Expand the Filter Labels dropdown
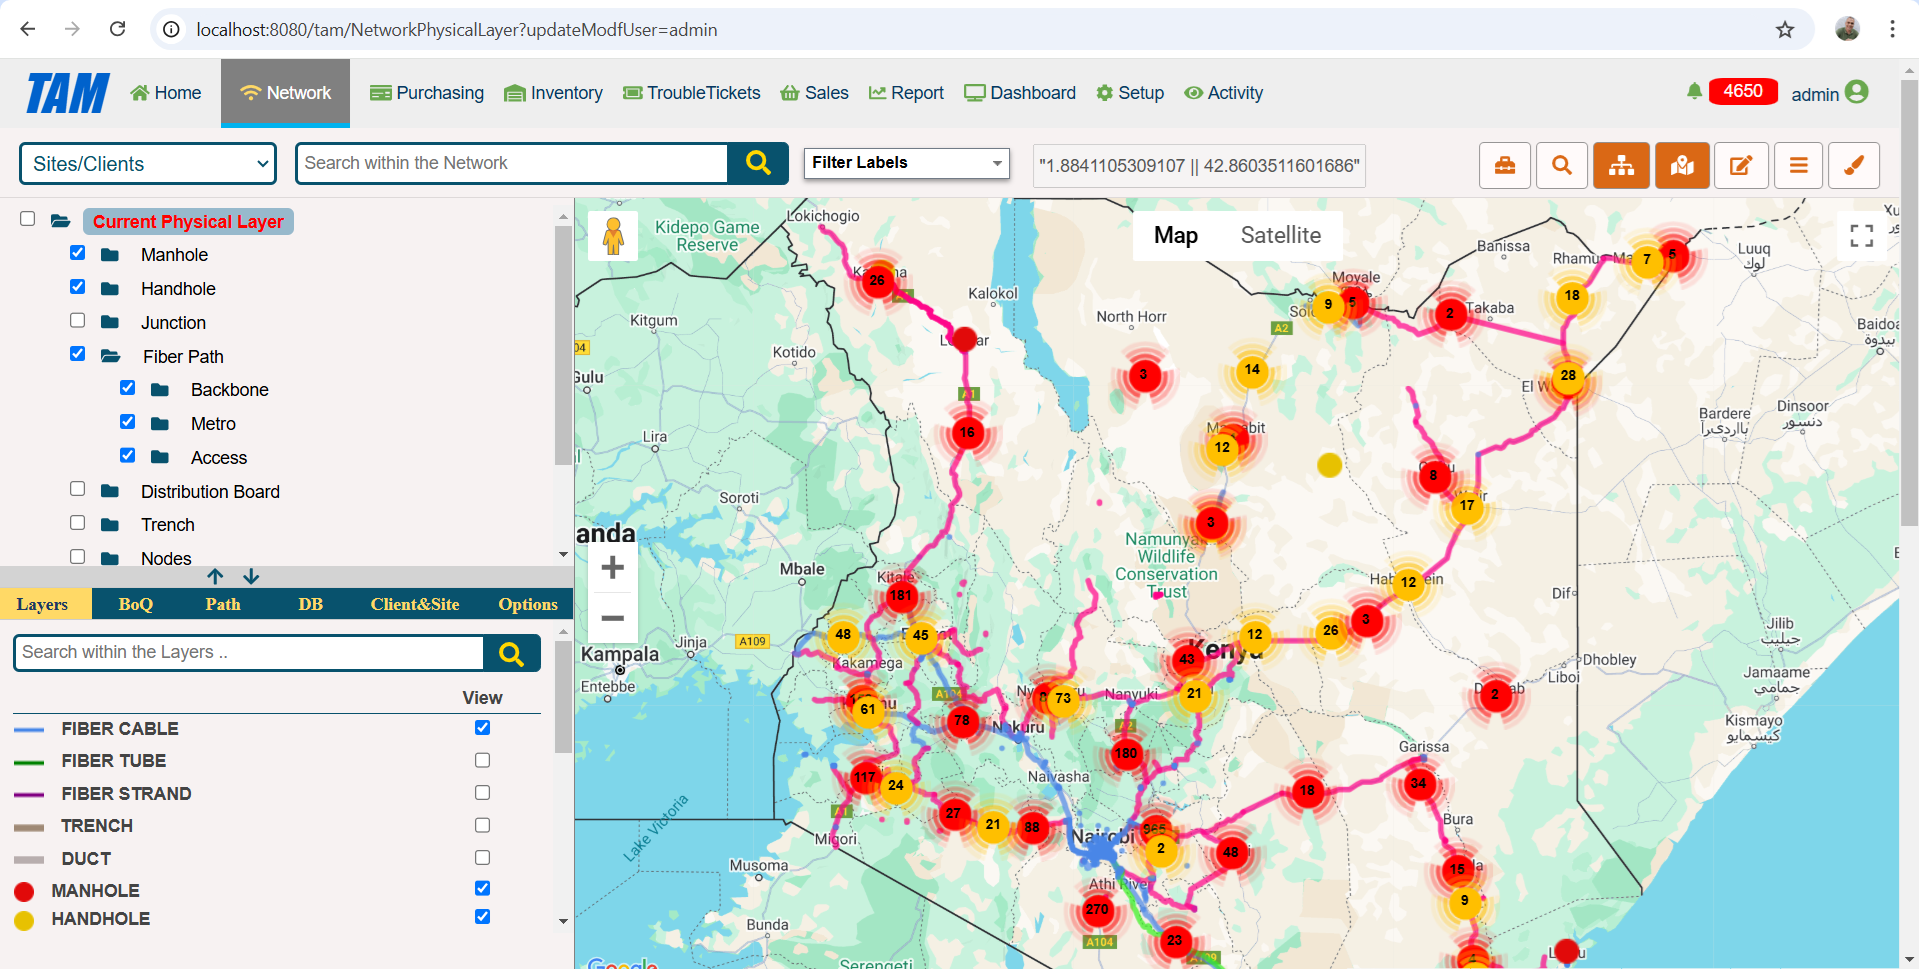This screenshot has height=969, width=1919. point(906,163)
